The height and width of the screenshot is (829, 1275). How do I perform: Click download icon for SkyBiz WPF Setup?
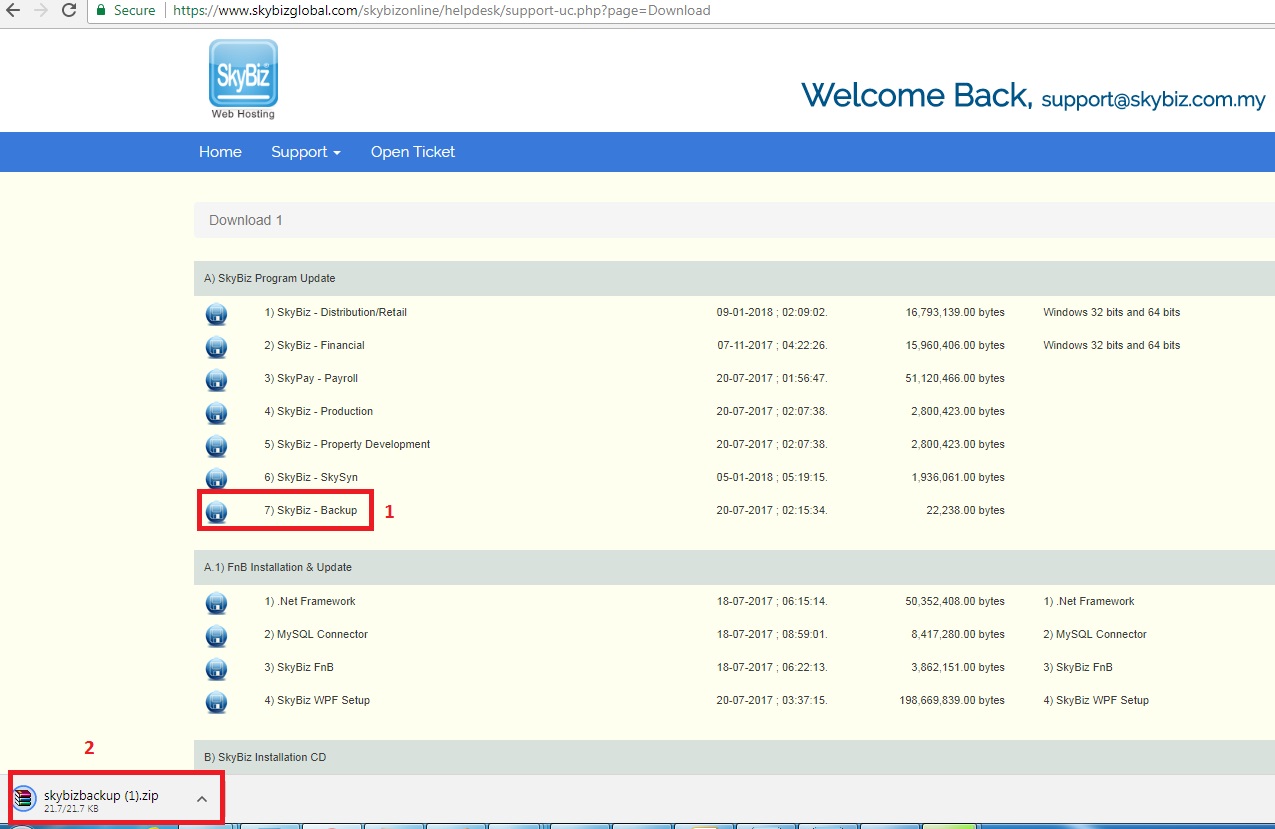click(216, 702)
